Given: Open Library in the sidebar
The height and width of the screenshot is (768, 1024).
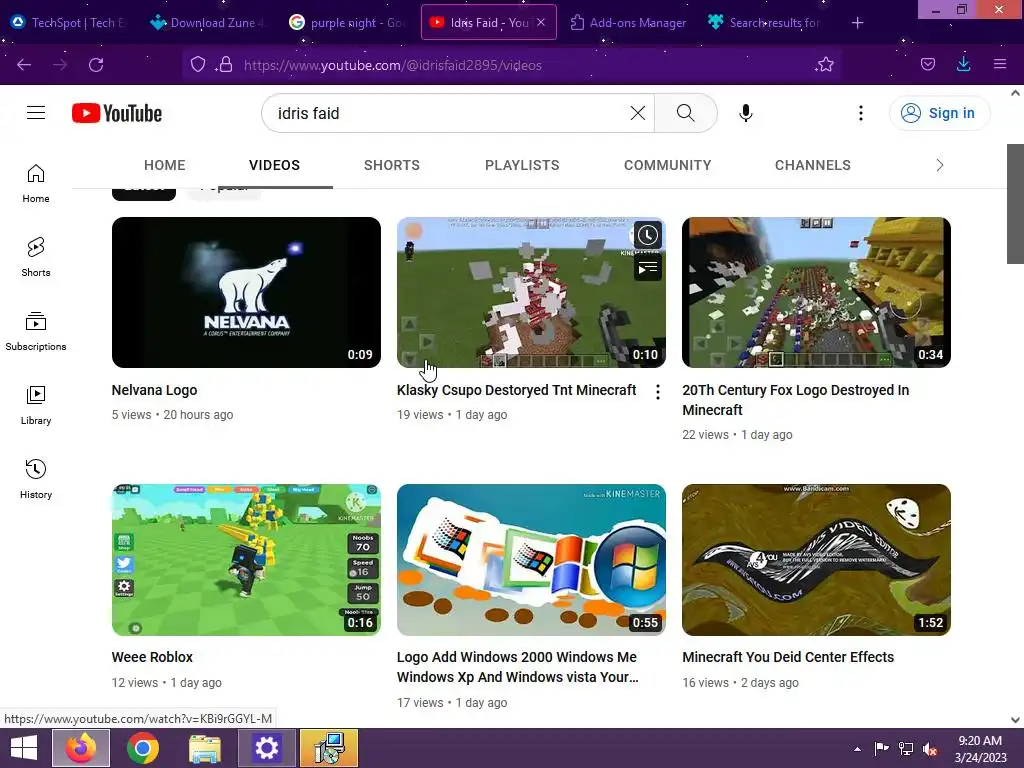Looking at the screenshot, I should pos(36,406).
